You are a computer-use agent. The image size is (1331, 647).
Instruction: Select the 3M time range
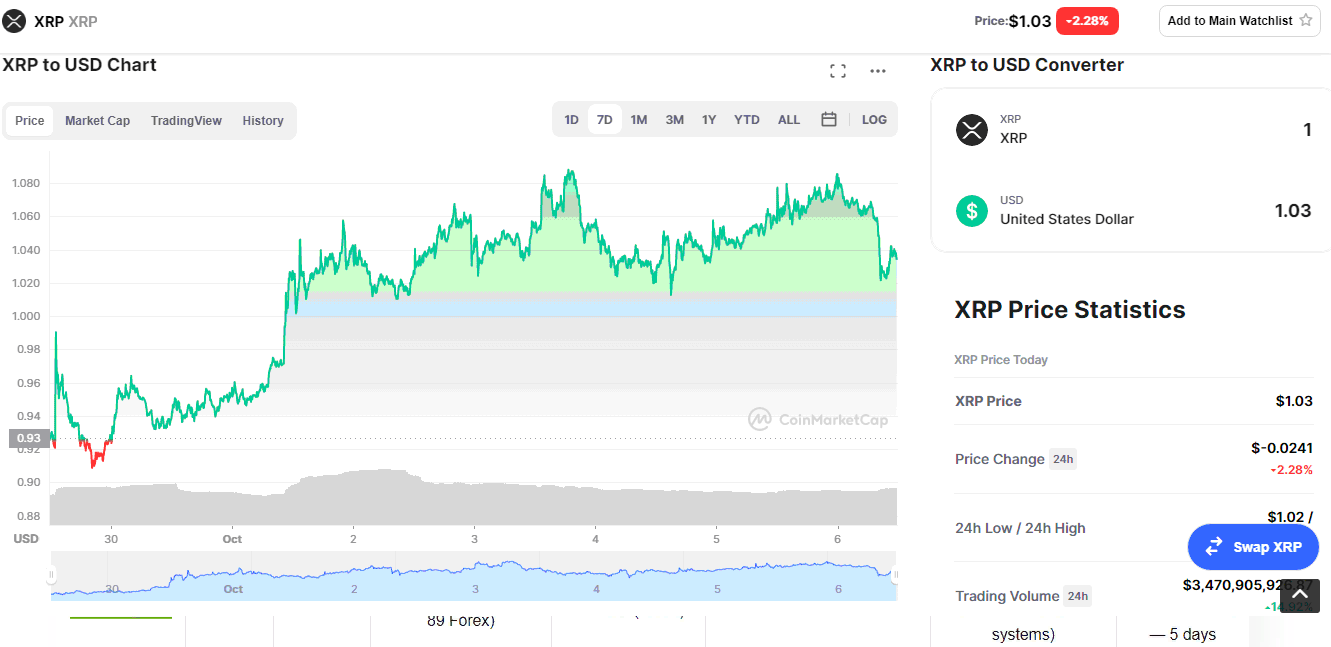tap(675, 120)
